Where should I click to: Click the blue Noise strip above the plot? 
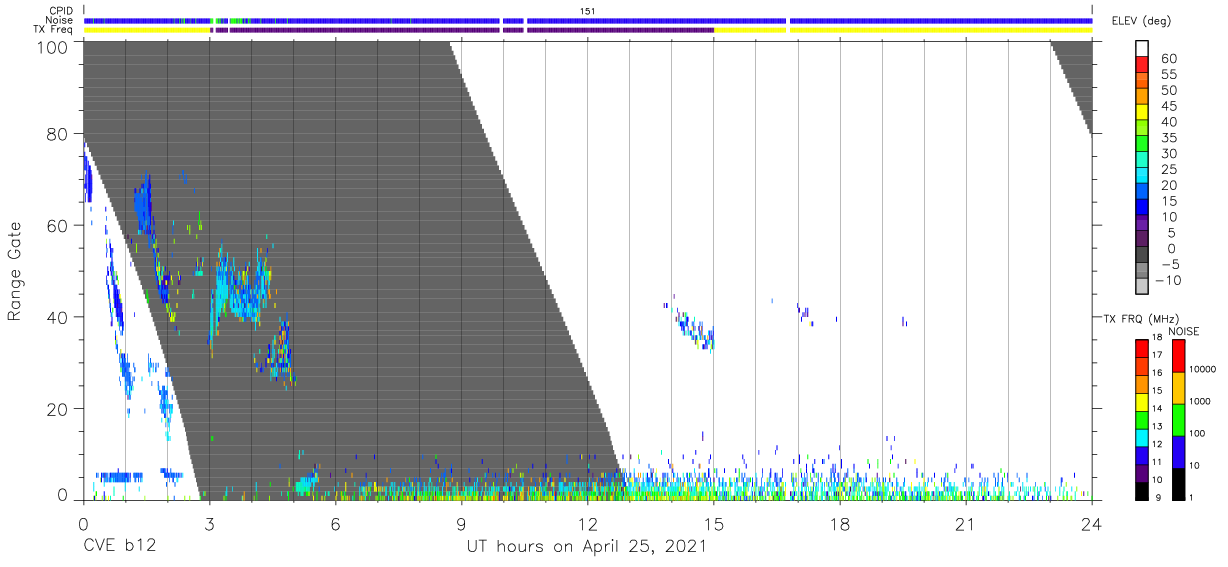[x=588, y=20]
